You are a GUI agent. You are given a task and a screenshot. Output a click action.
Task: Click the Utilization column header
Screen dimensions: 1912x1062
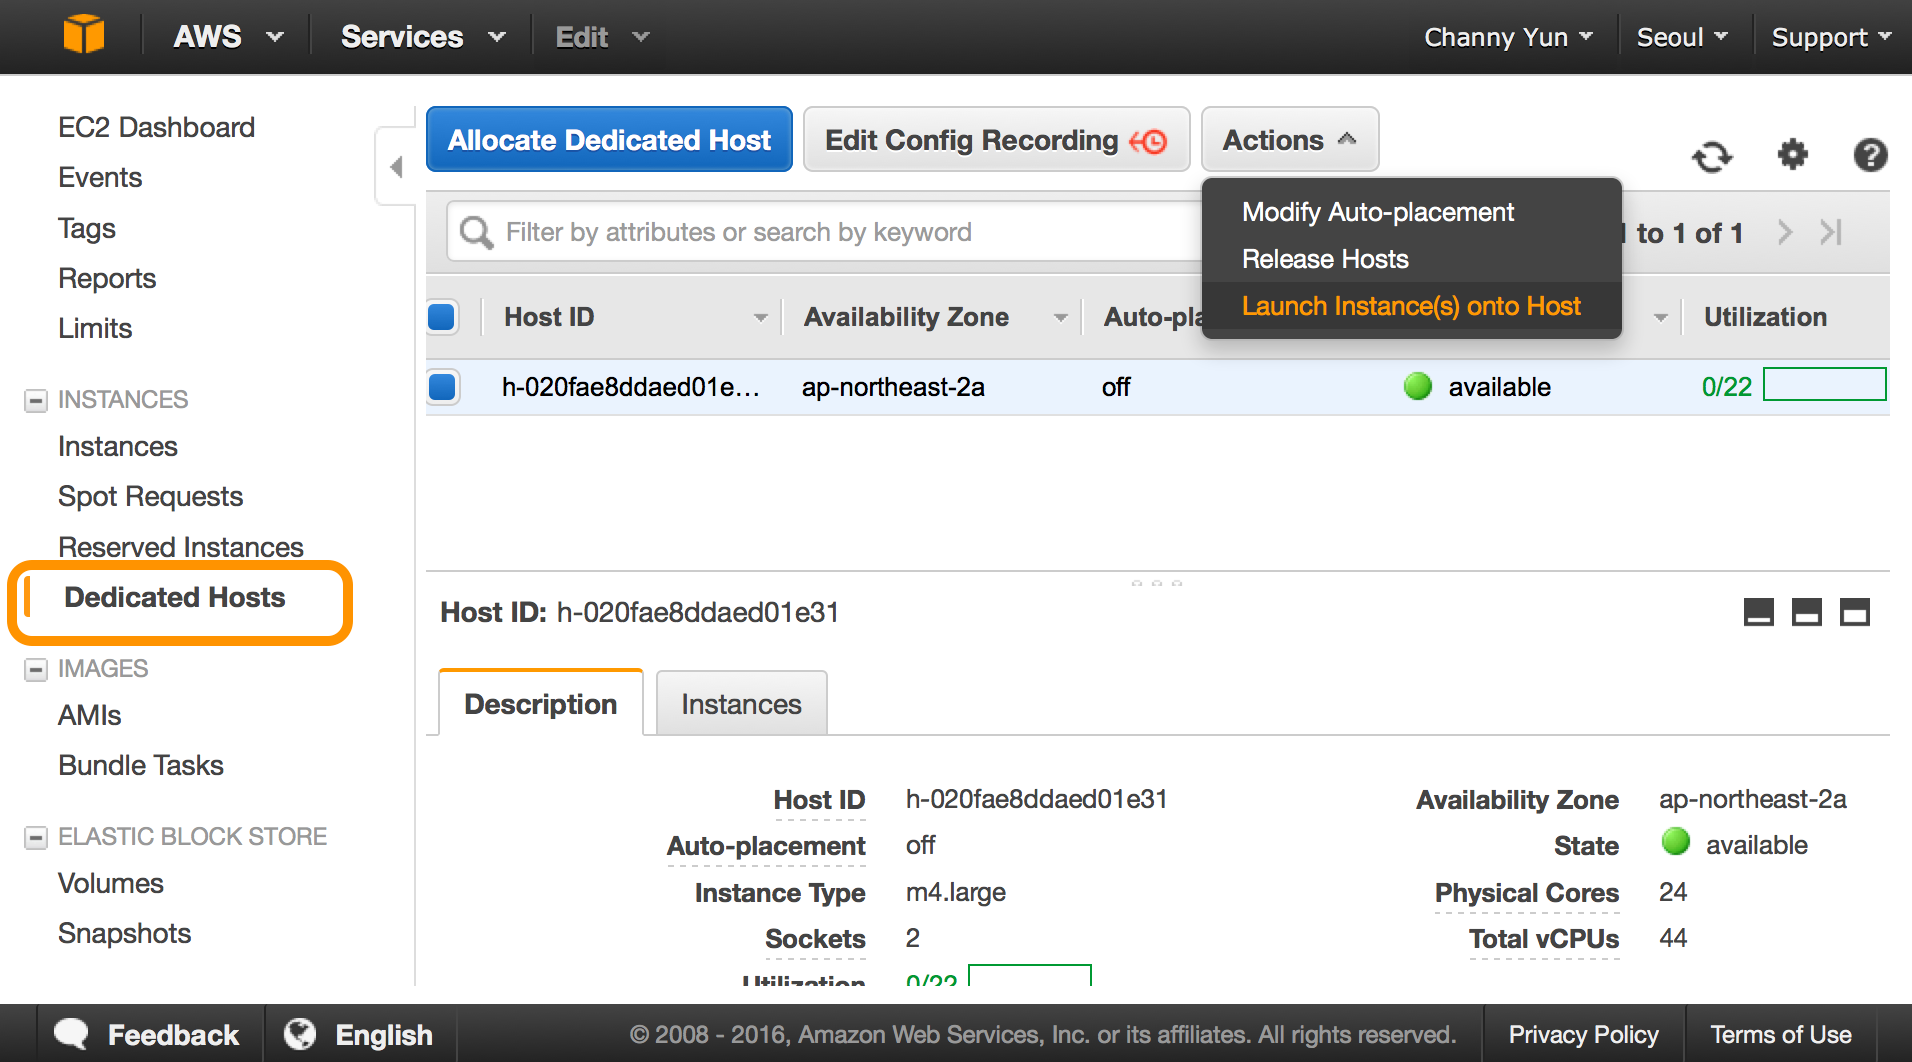(1765, 317)
